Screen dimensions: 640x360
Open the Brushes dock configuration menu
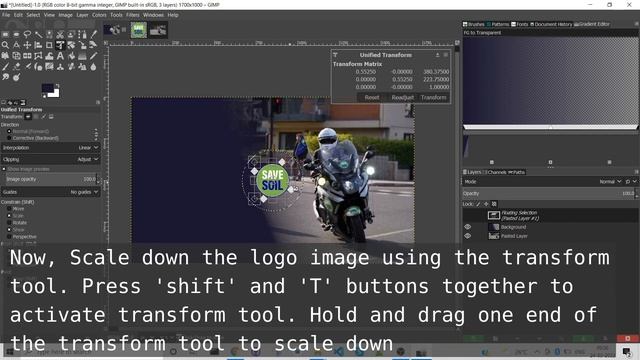pyautogui.click(x=636, y=24)
